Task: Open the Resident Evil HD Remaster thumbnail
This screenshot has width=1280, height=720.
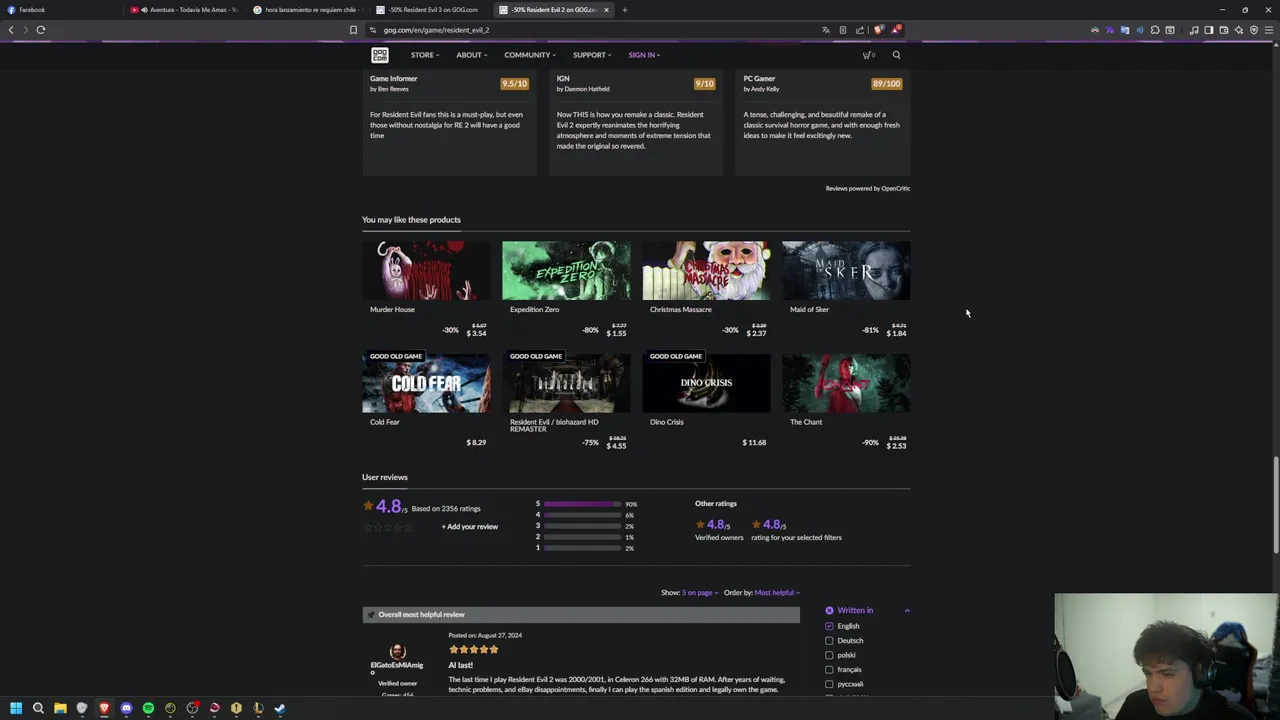Action: [x=566, y=383]
